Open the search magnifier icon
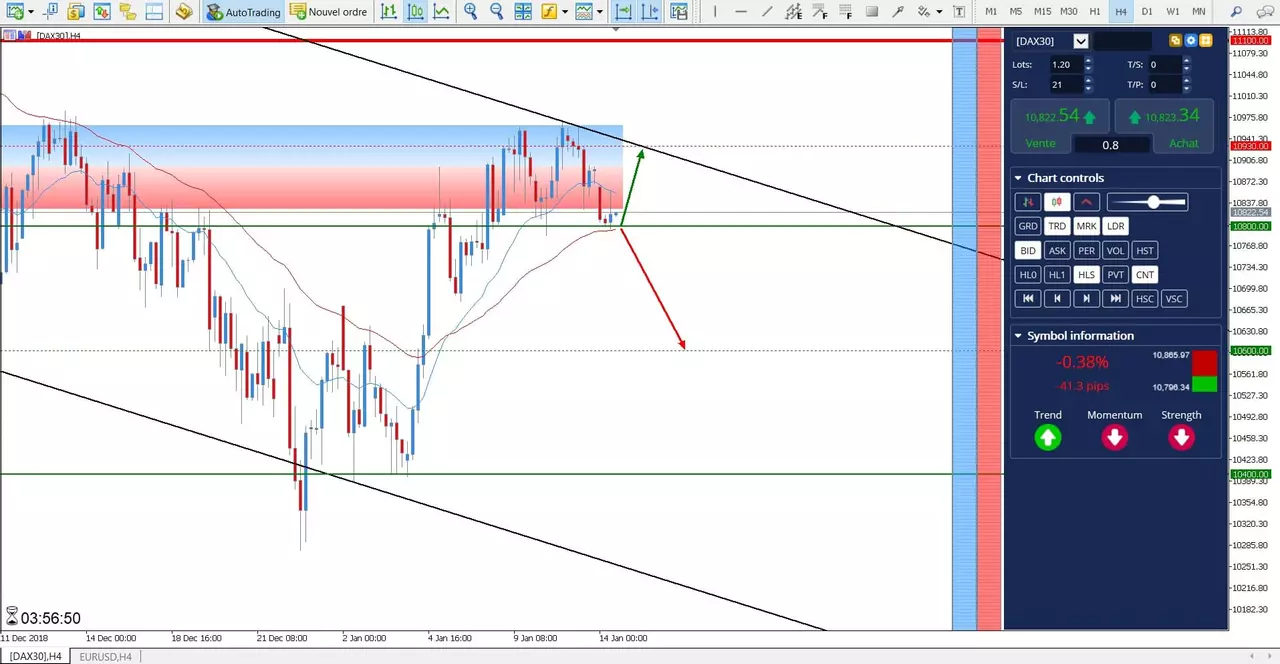The width and height of the screenshot is (1280, 664). 1237,12
